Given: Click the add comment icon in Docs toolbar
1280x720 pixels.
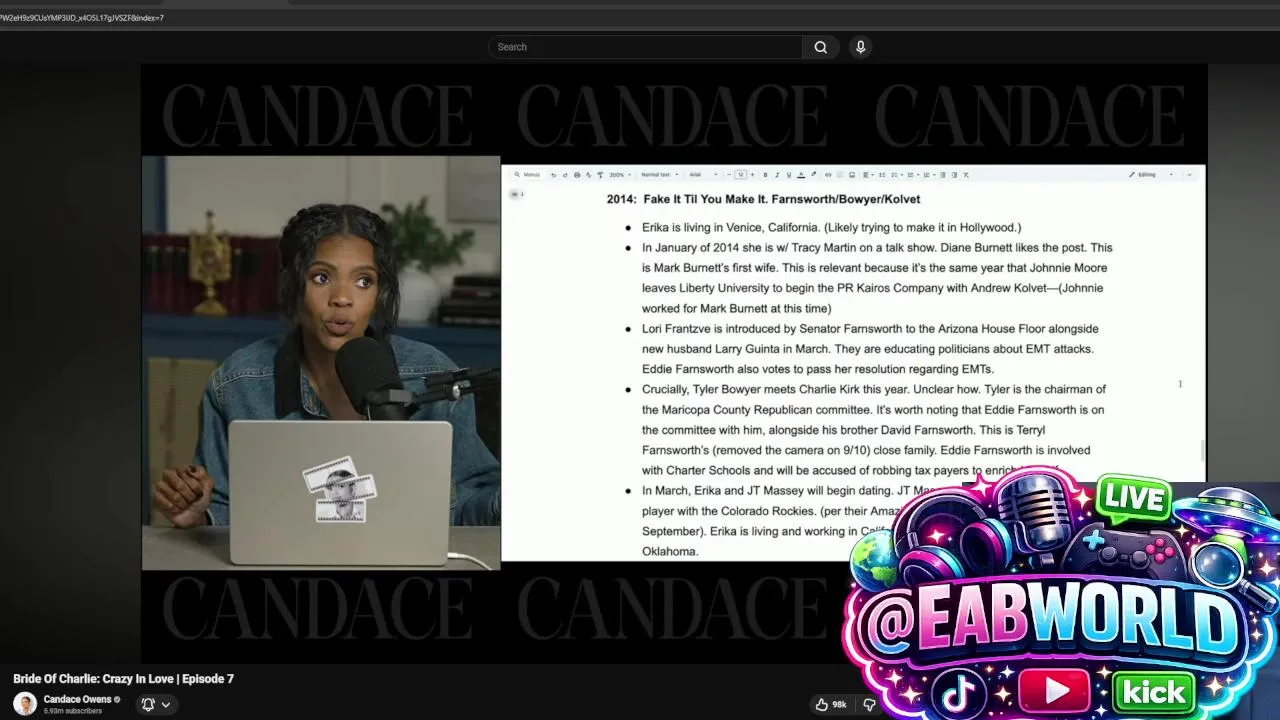Looking at the screenshot, I should [x=840, y=175].
